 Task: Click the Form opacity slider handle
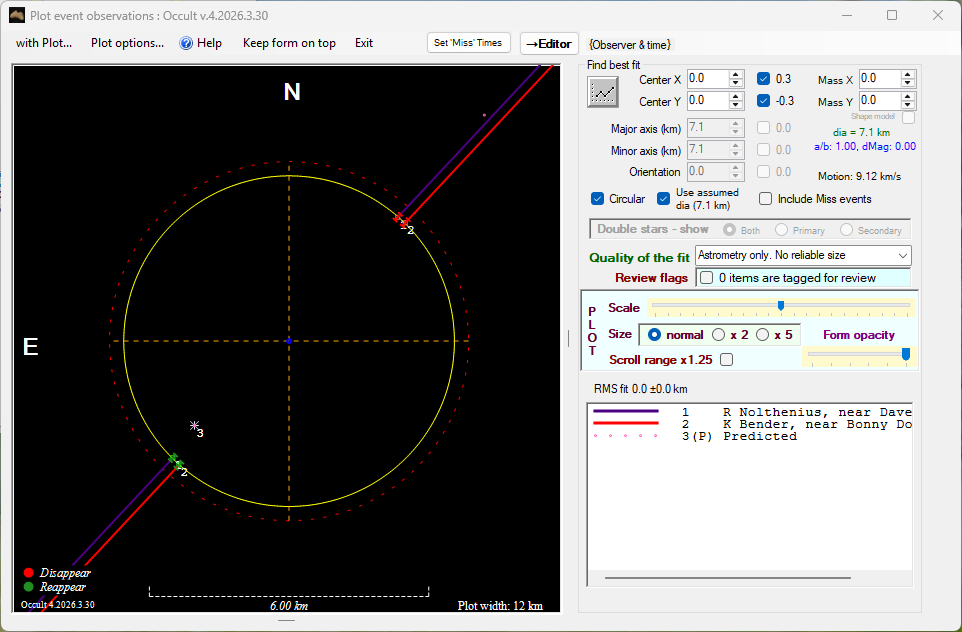point(906,355)
